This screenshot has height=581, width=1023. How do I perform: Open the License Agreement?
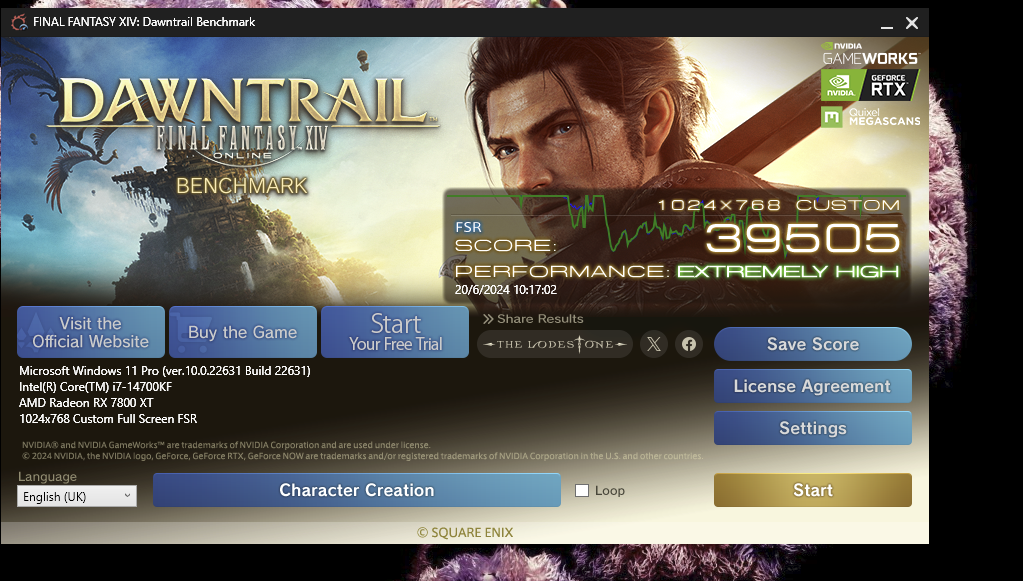(812, 386)
